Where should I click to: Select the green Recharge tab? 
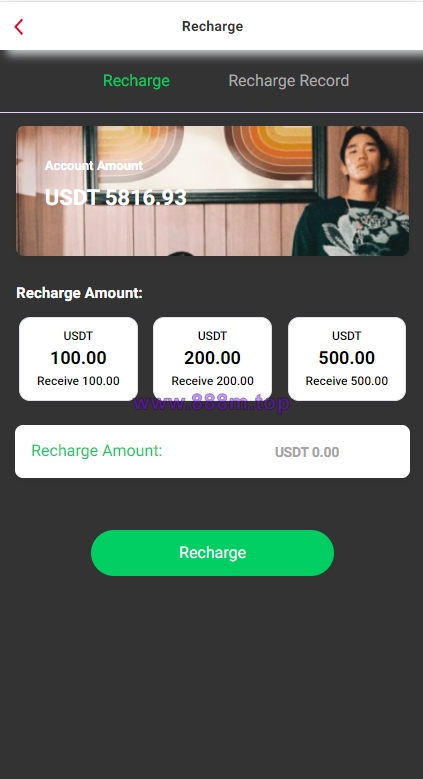point(136,80)
